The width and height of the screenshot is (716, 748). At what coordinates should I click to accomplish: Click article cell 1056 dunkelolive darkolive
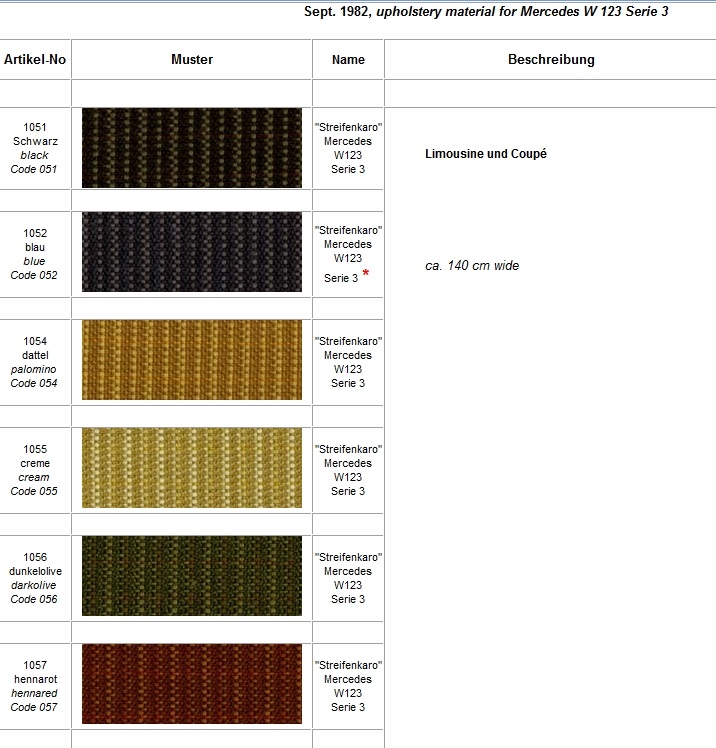pos(35,578)
